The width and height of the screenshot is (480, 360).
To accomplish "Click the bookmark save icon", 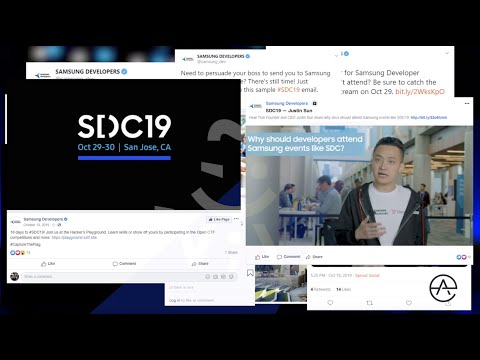I will click(x=250, y=273).
